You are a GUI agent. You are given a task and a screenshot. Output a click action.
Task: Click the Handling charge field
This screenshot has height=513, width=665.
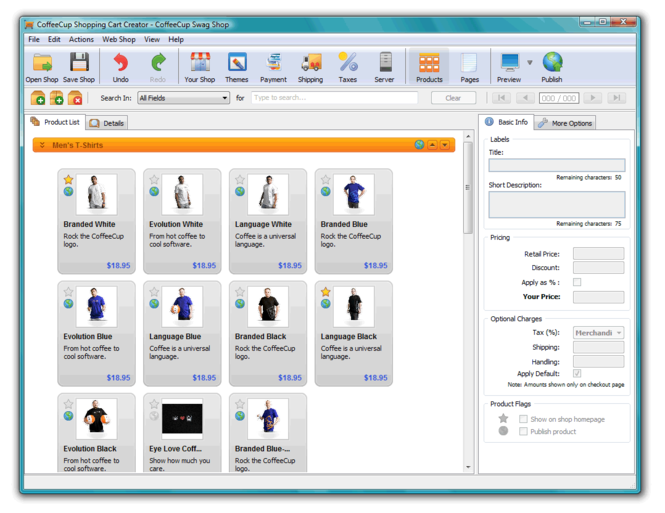point(598,362)
